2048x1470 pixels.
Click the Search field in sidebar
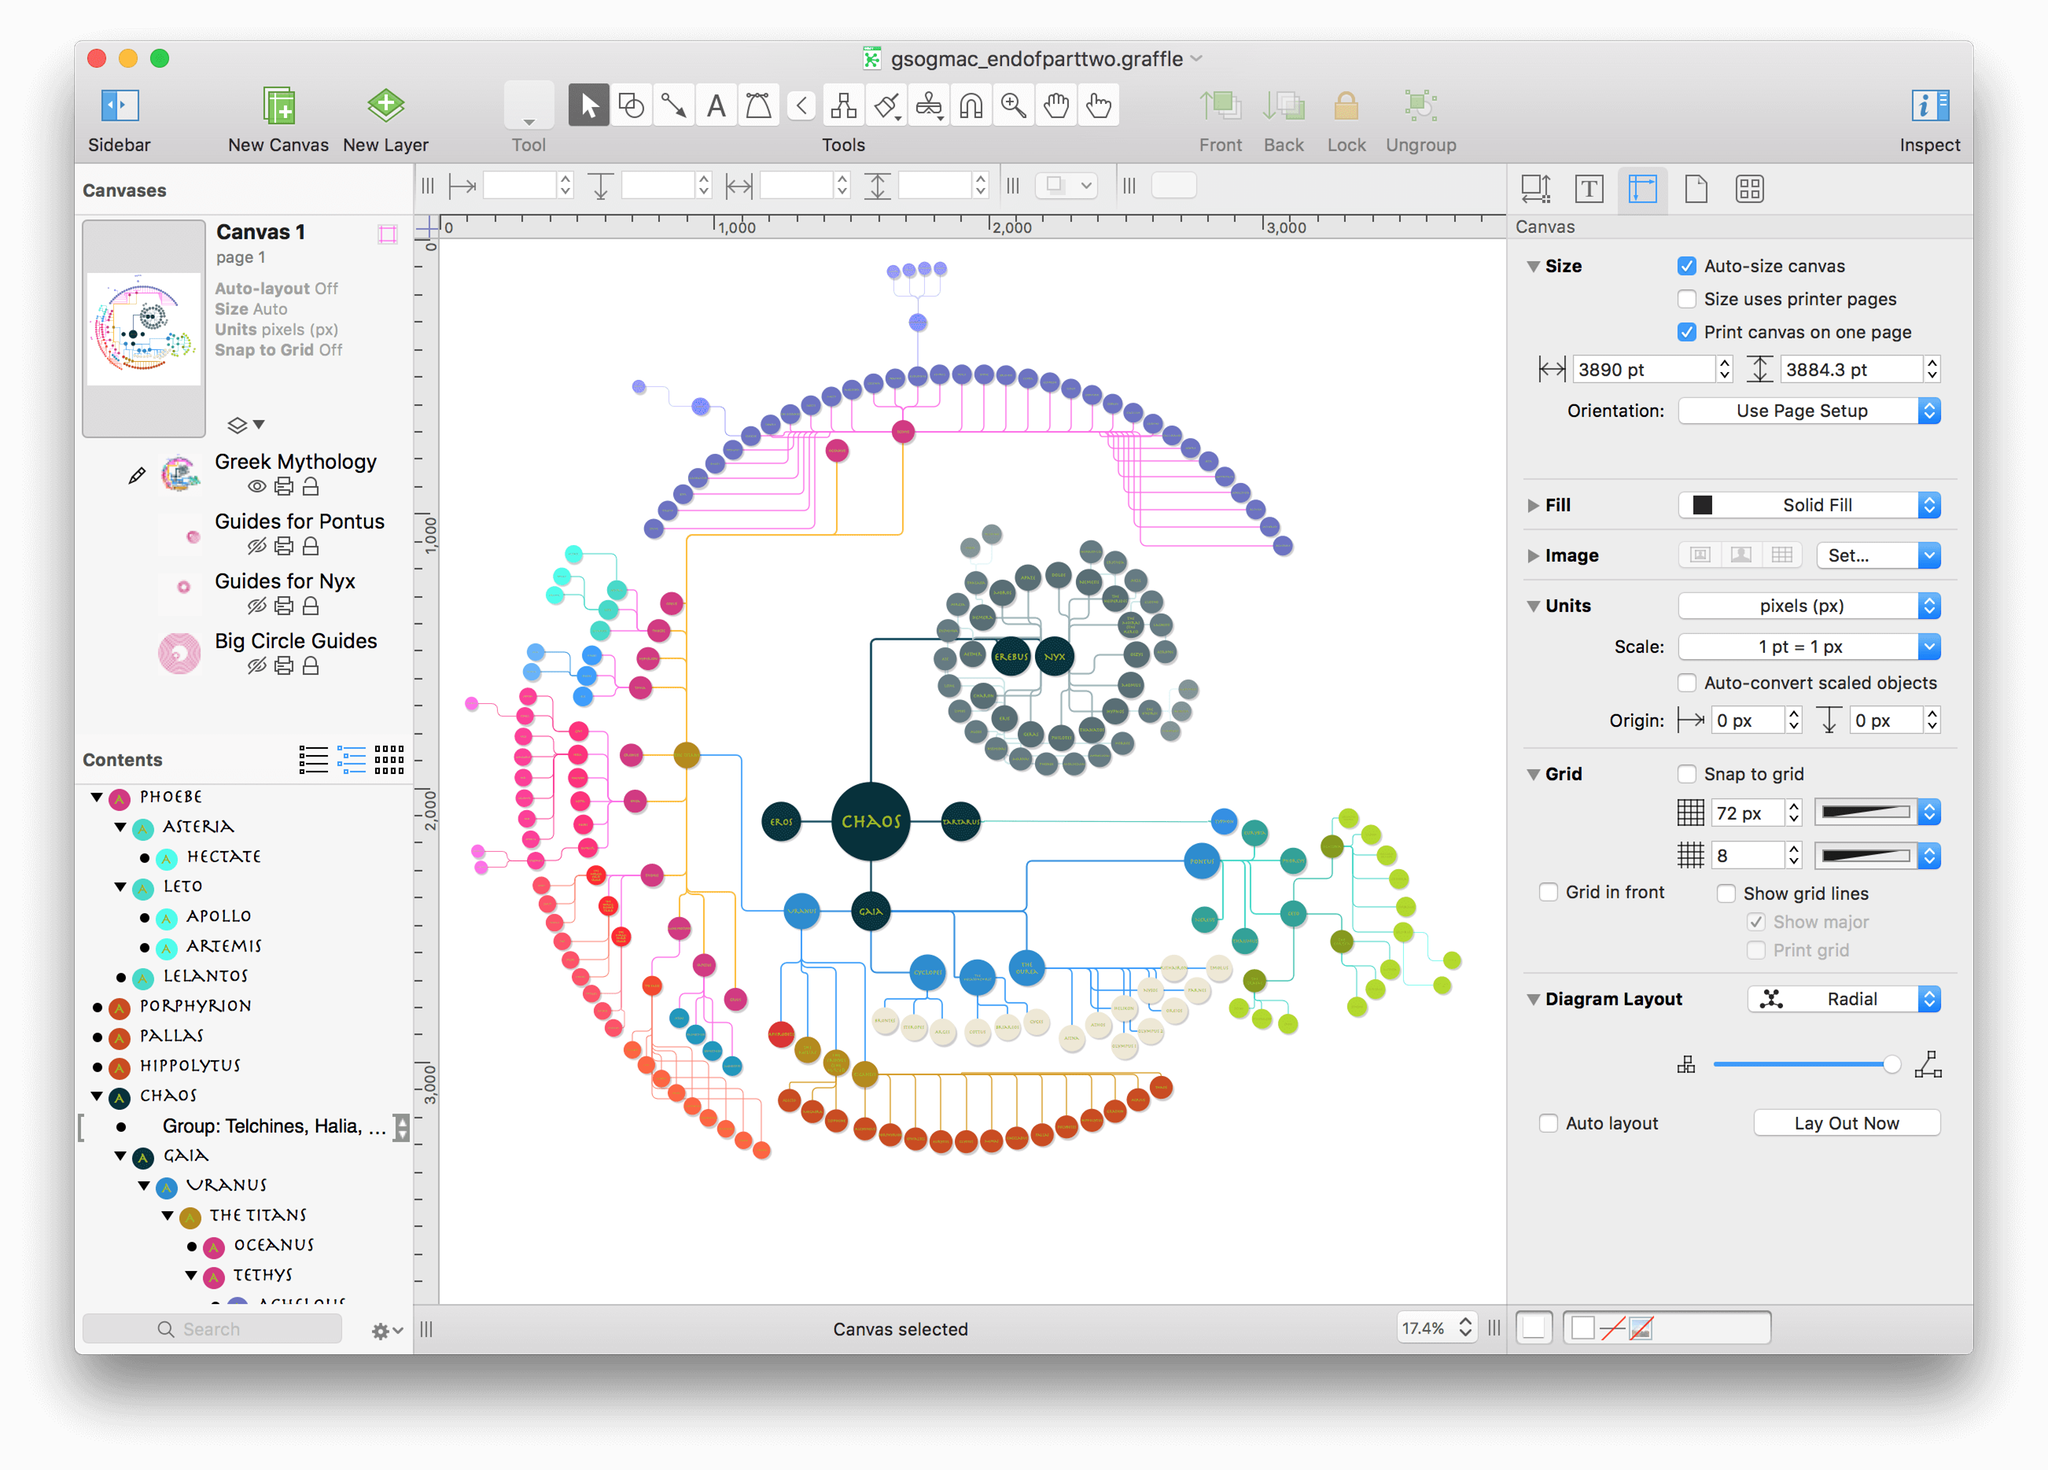pyautogui.click(x=212, y=1329)
